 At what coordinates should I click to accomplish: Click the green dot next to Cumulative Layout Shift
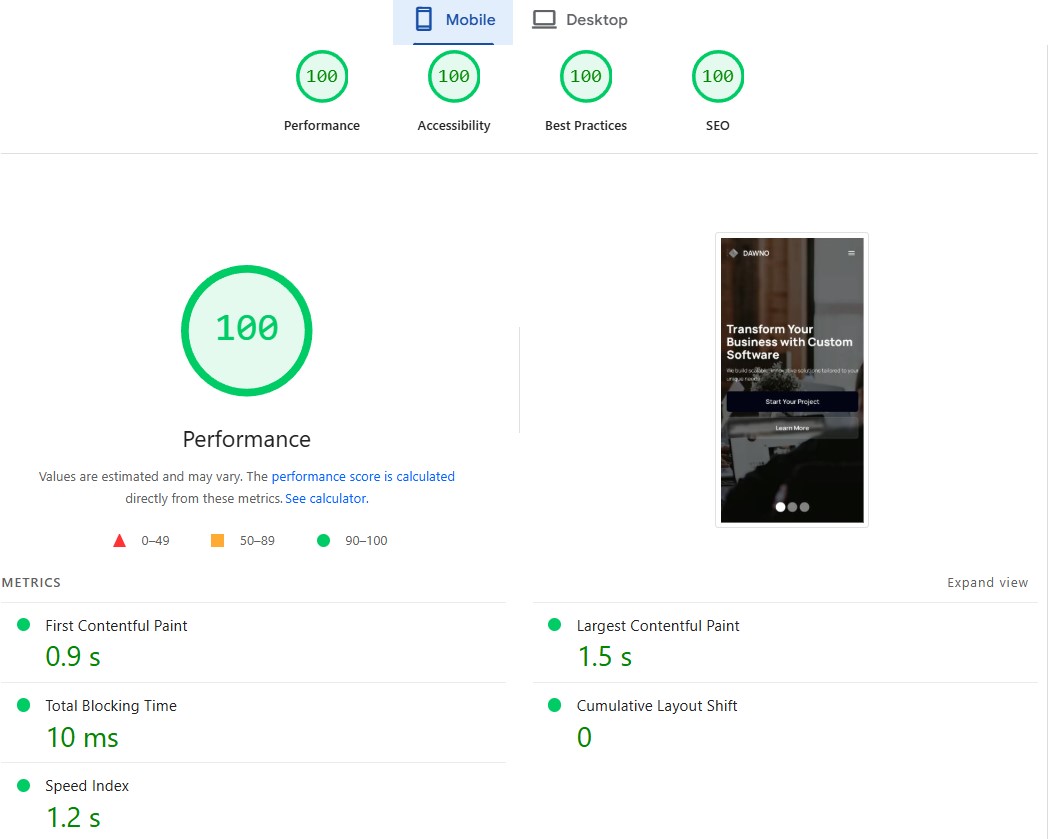(x=554, y=704)
